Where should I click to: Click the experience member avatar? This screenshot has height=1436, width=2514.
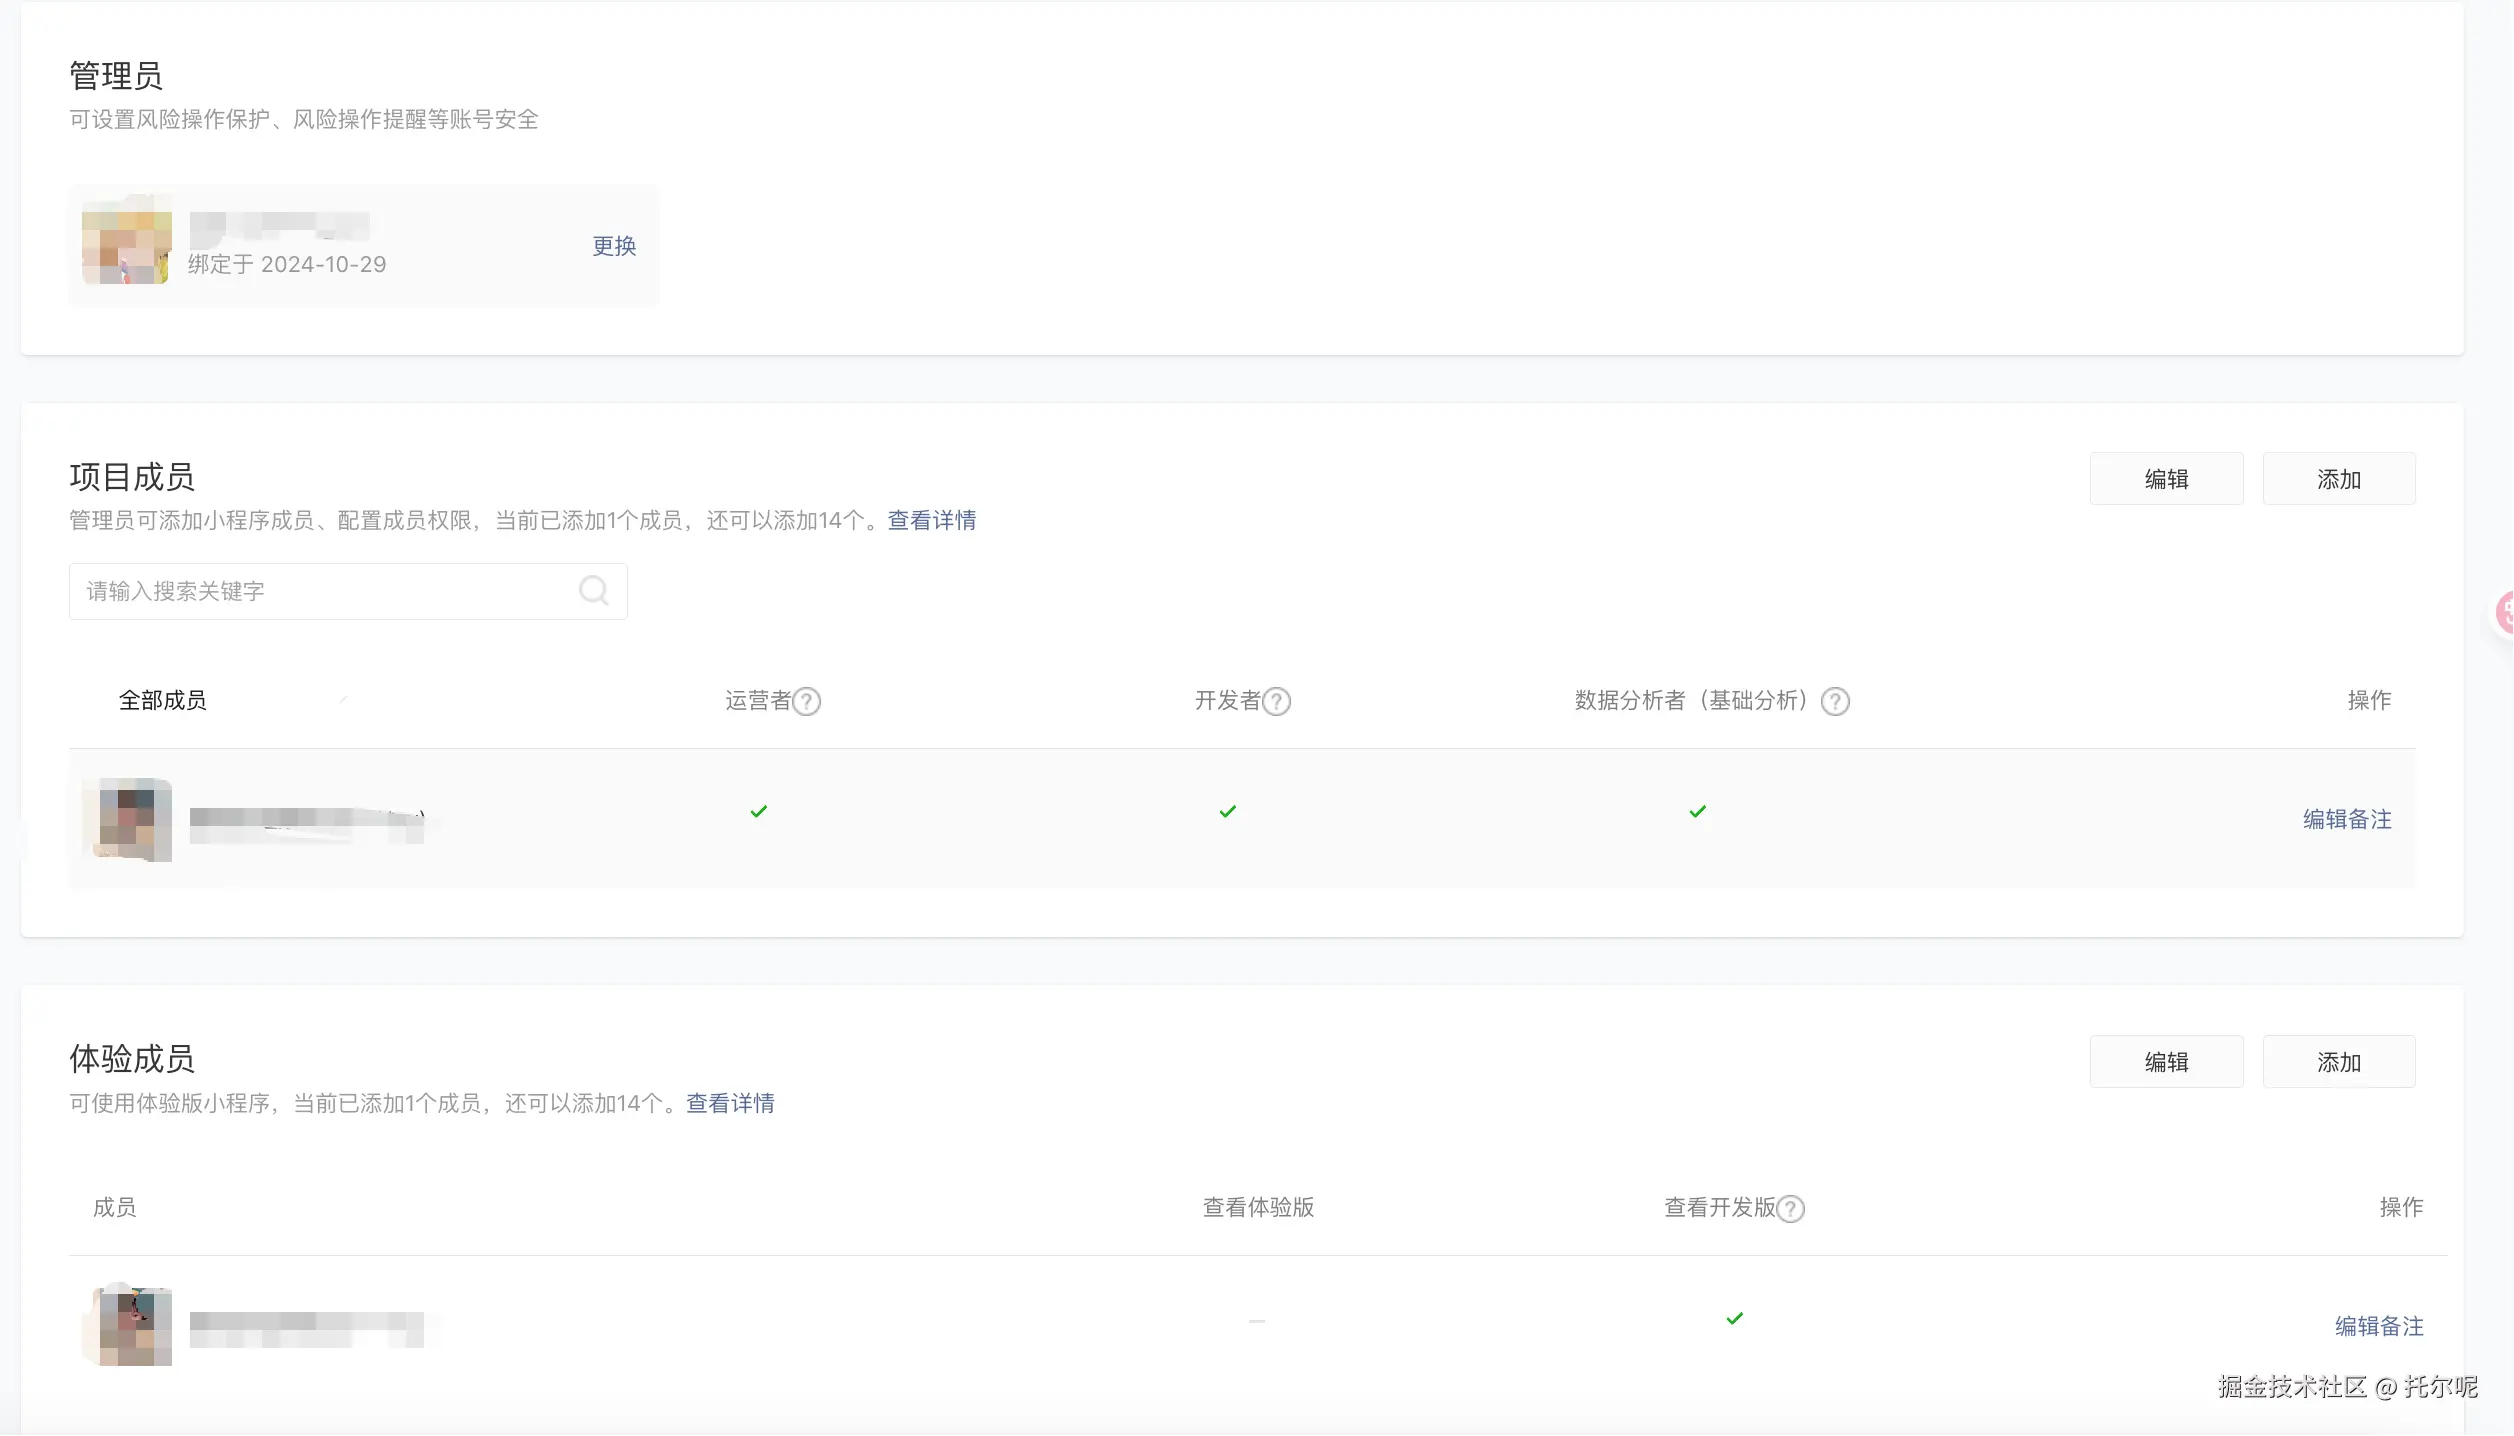130,1326
